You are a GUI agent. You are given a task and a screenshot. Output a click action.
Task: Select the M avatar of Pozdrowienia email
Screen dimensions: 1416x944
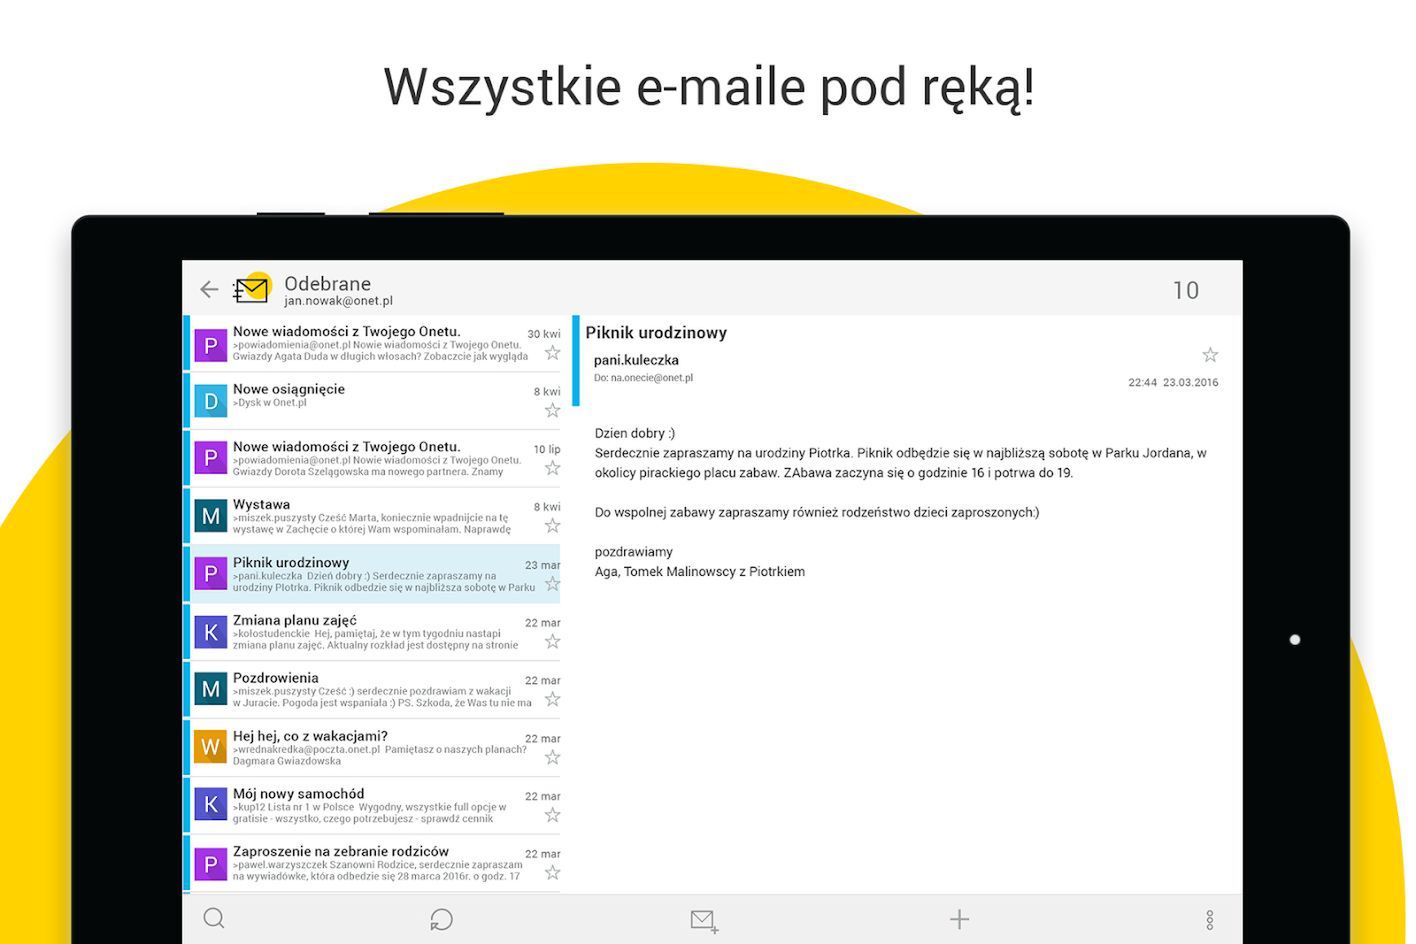click(210, 689)
